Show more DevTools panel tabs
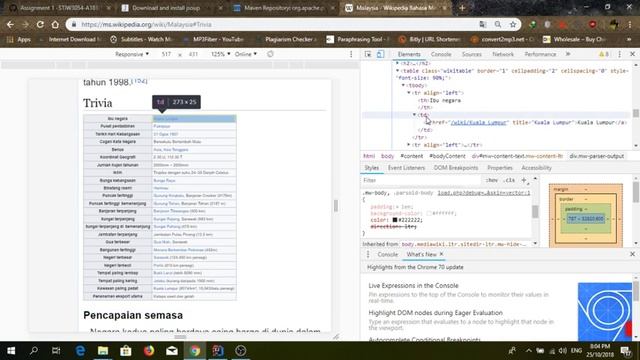This screenshot has height=360, width=640. [x=568, y=54]
